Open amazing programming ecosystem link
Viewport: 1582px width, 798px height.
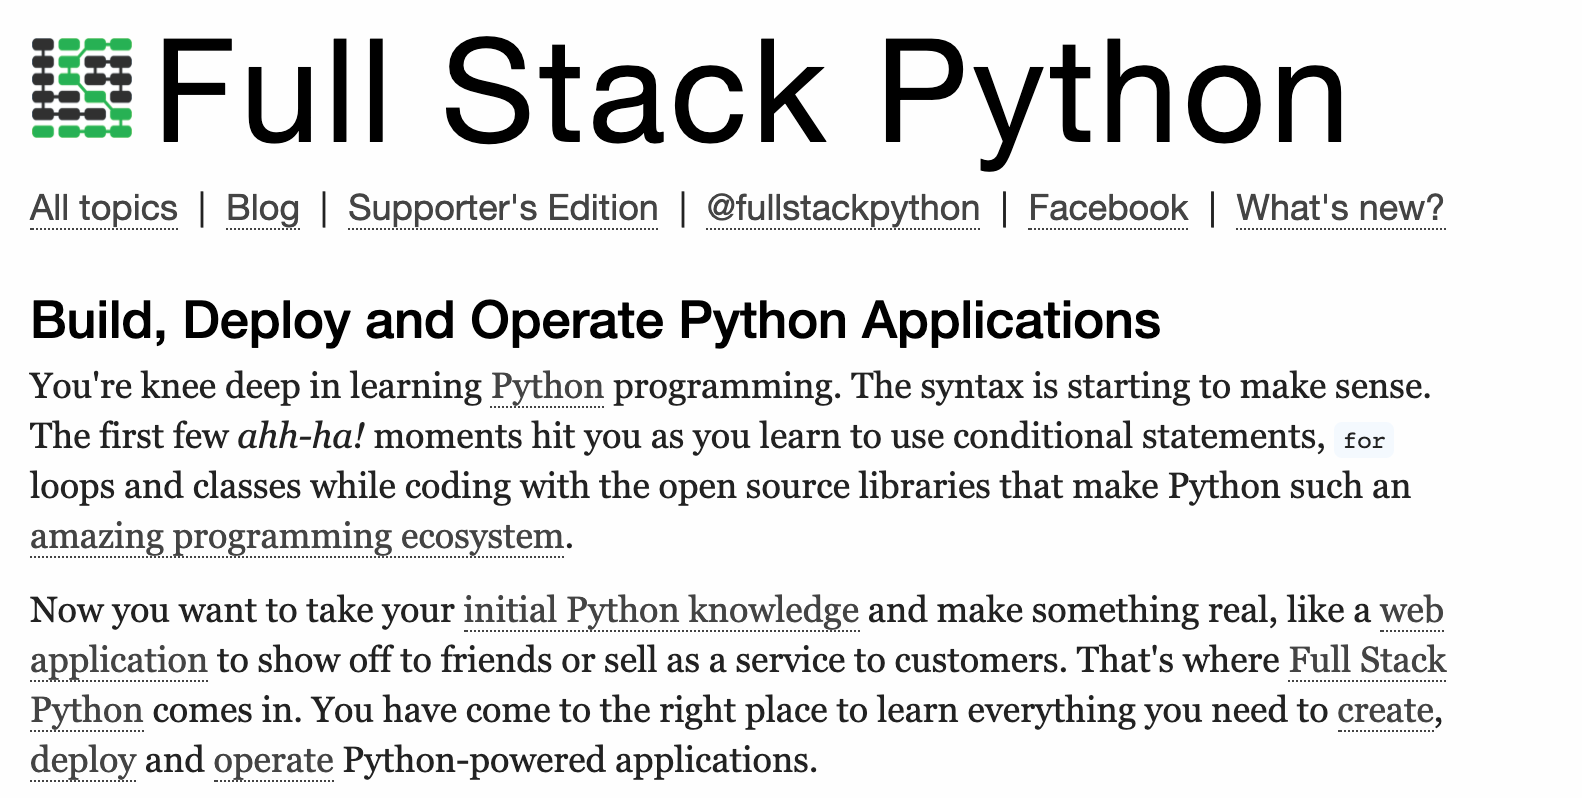297,537
